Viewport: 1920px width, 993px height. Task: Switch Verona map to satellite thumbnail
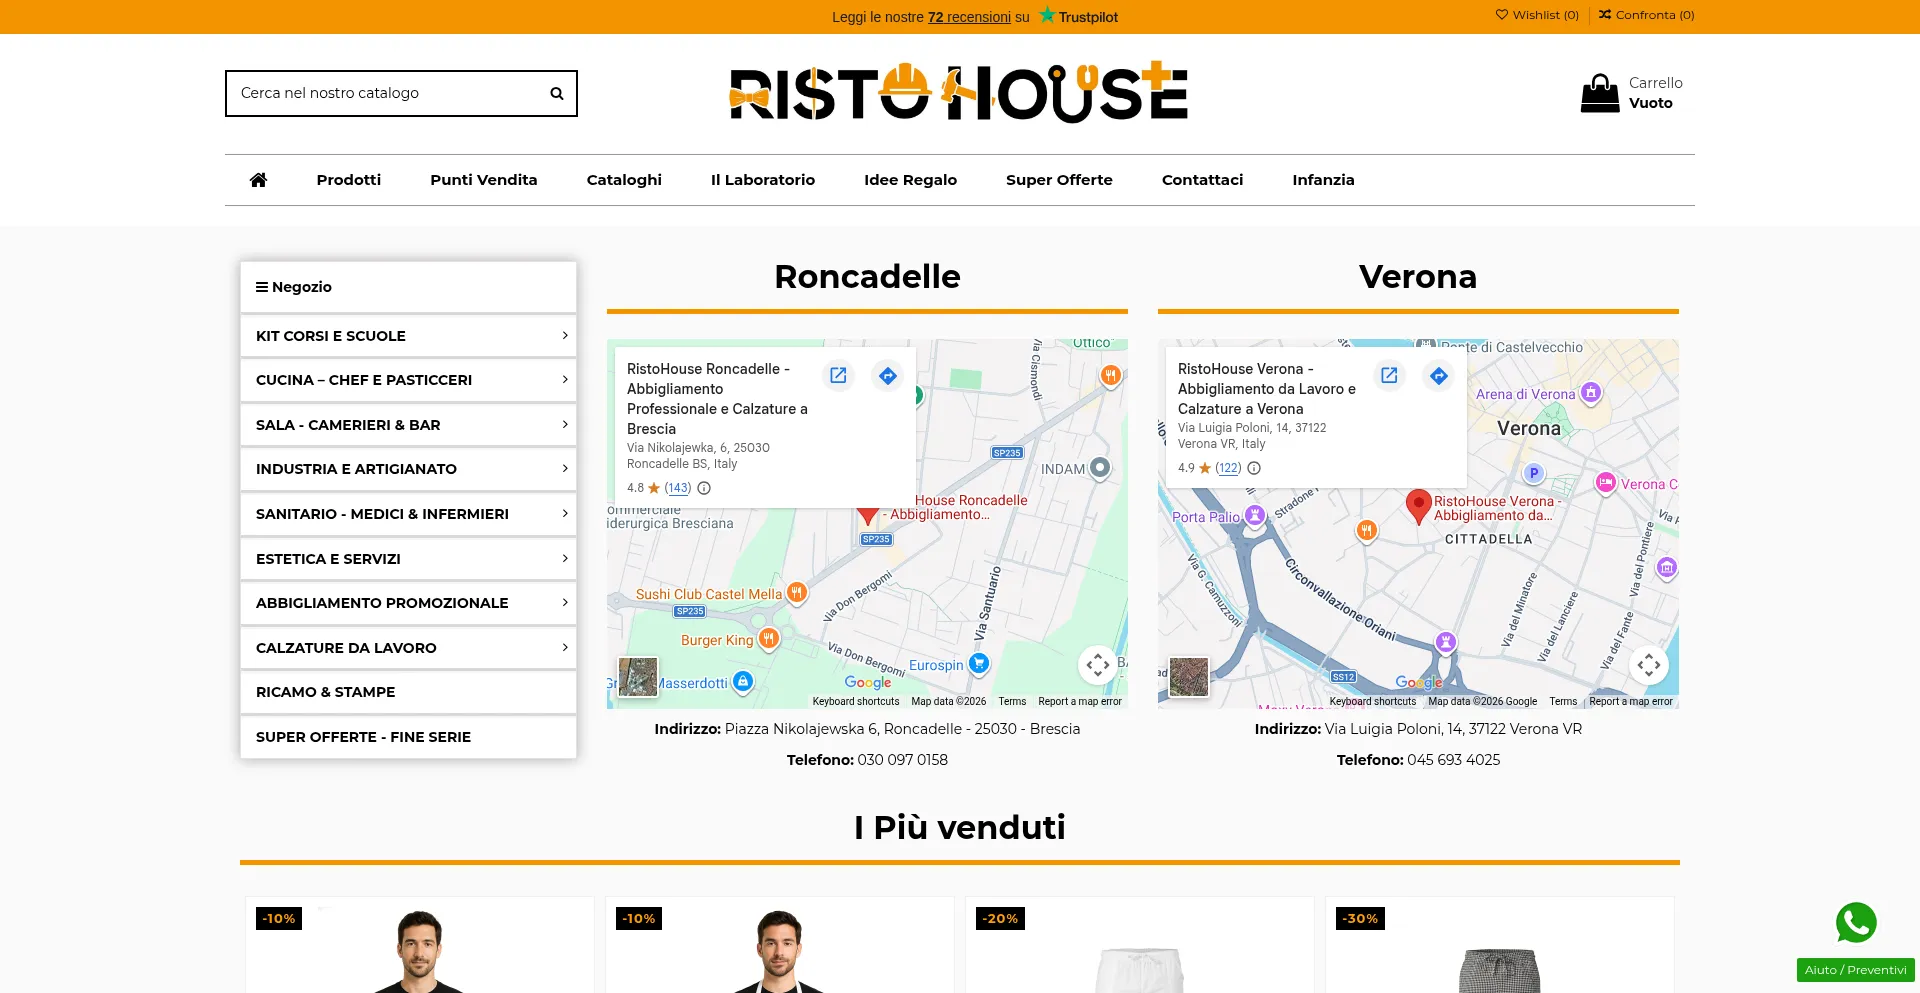tap(1189, 677)
